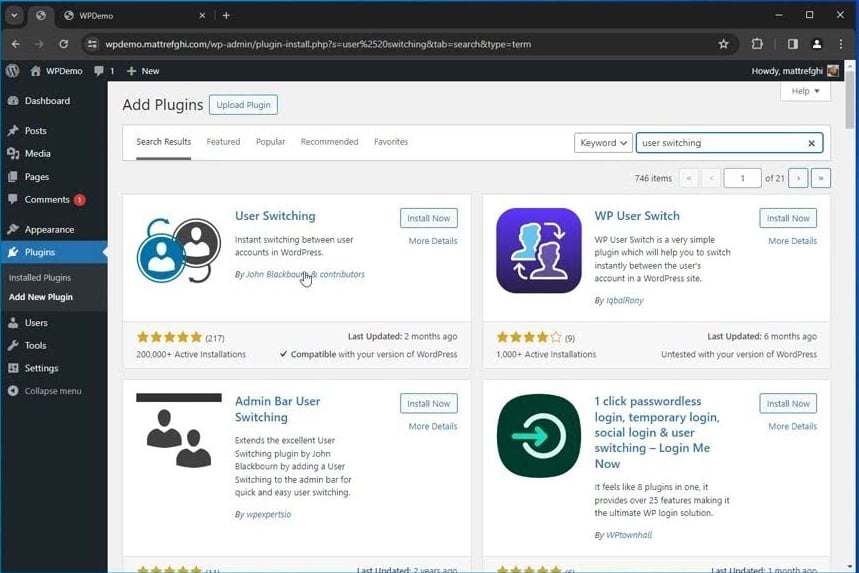The image size is (859, 573).
Task: Clear the plugin search field with X
Action: click(x=811, y=143)
